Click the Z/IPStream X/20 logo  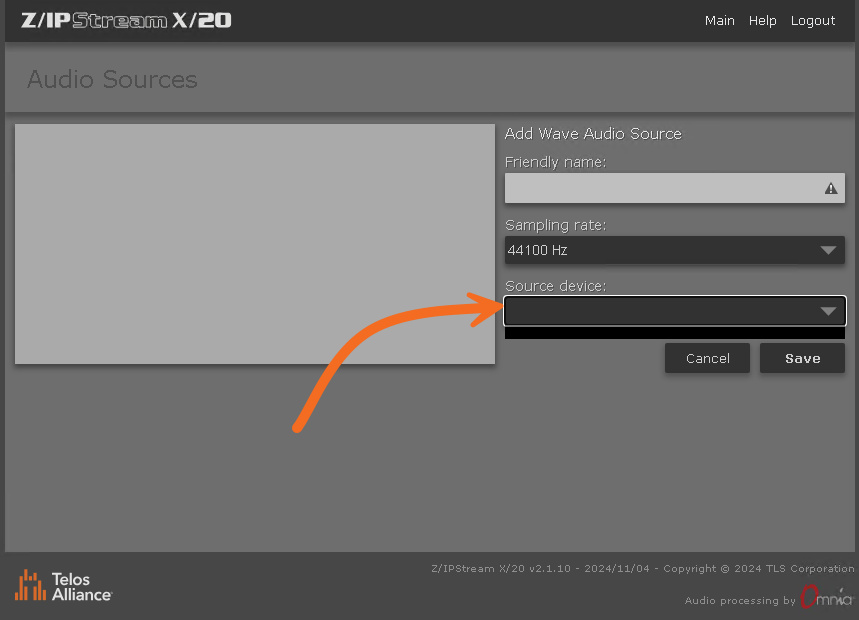pos(126,20)
